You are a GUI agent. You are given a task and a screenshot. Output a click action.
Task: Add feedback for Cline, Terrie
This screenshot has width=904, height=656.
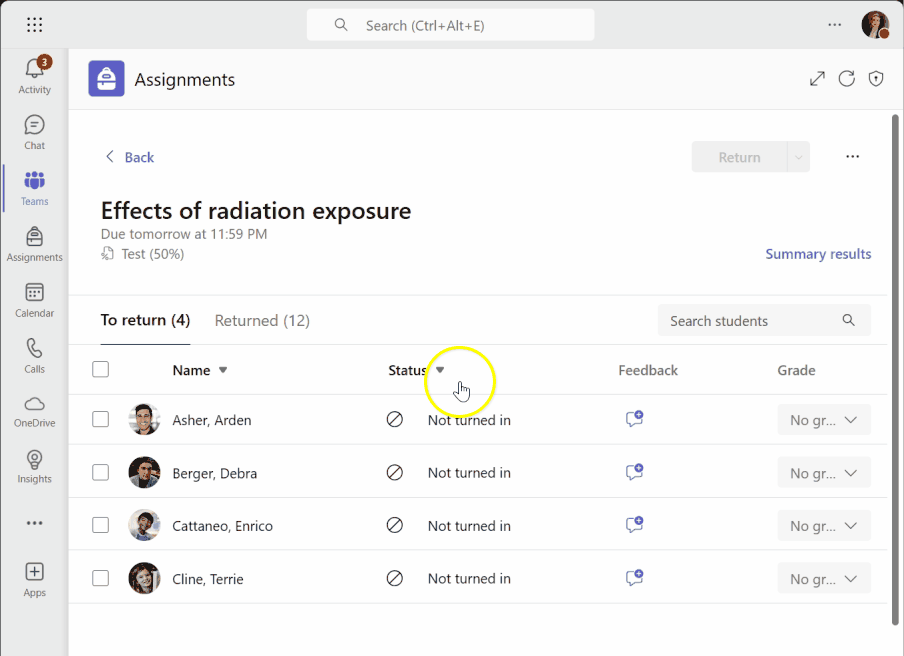pyautogui.click(x=634, y=578)
